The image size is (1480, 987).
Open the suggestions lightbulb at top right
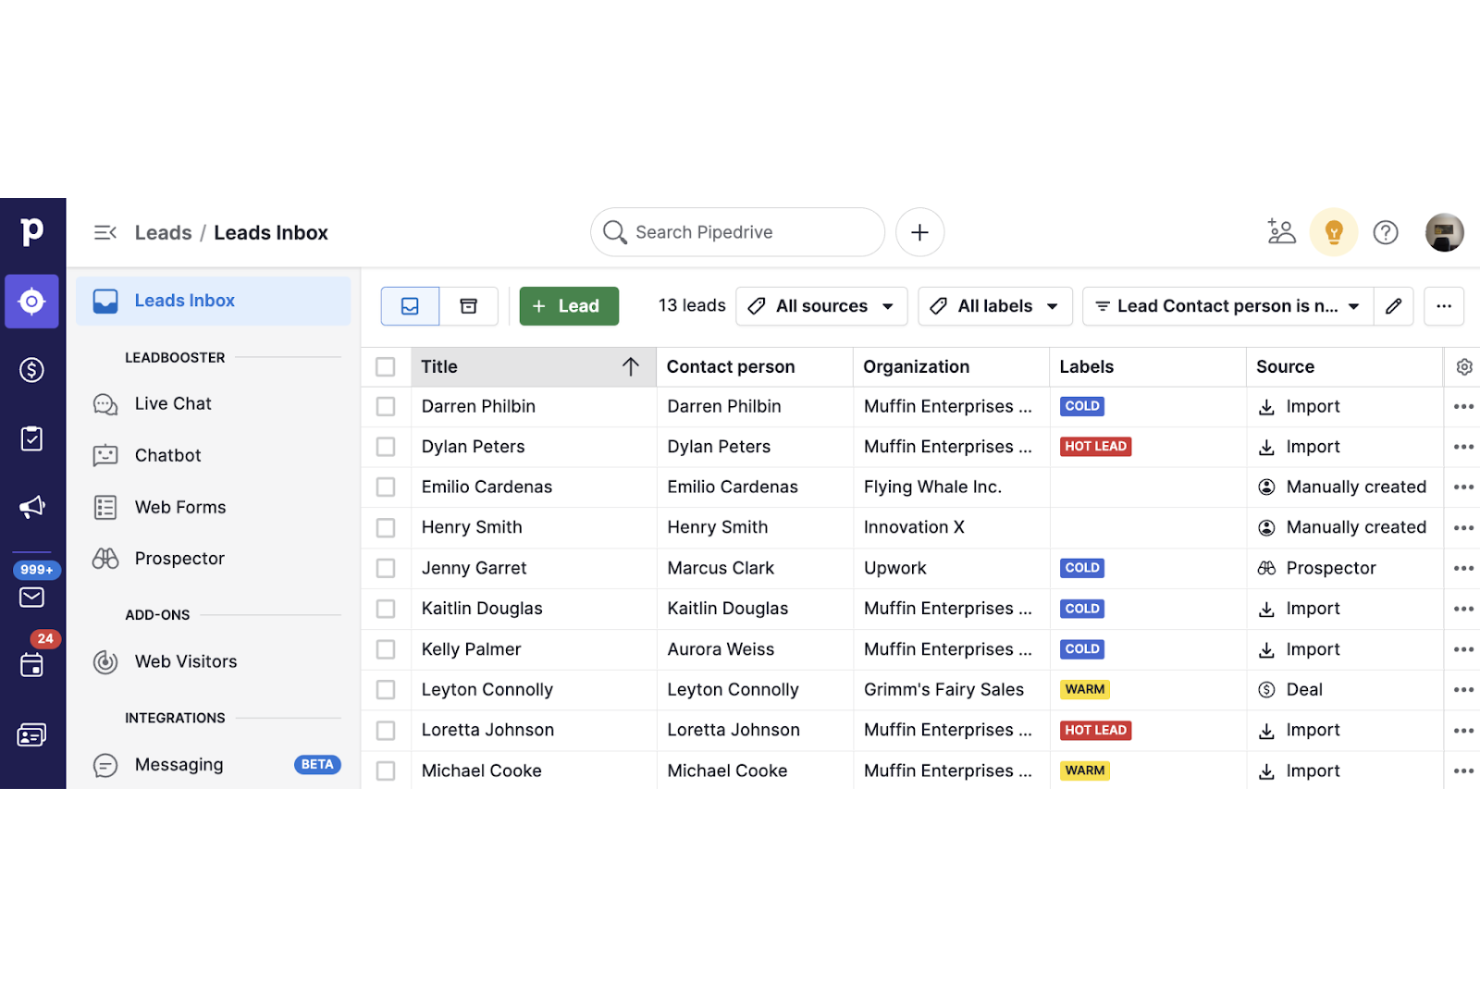pos(1333,232)
